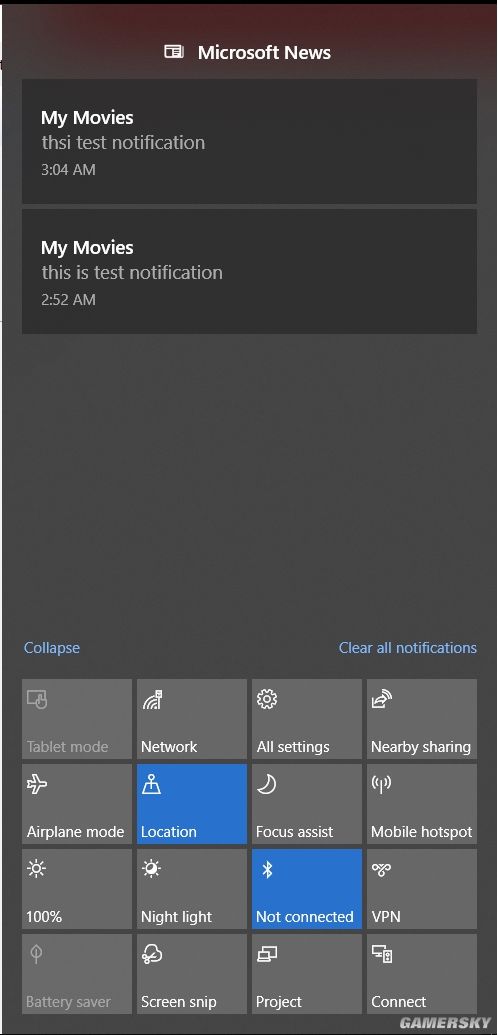Screen dimensions: 498x1035
Task: Adjust the 100% brightness tile
Action: (77, 889)
